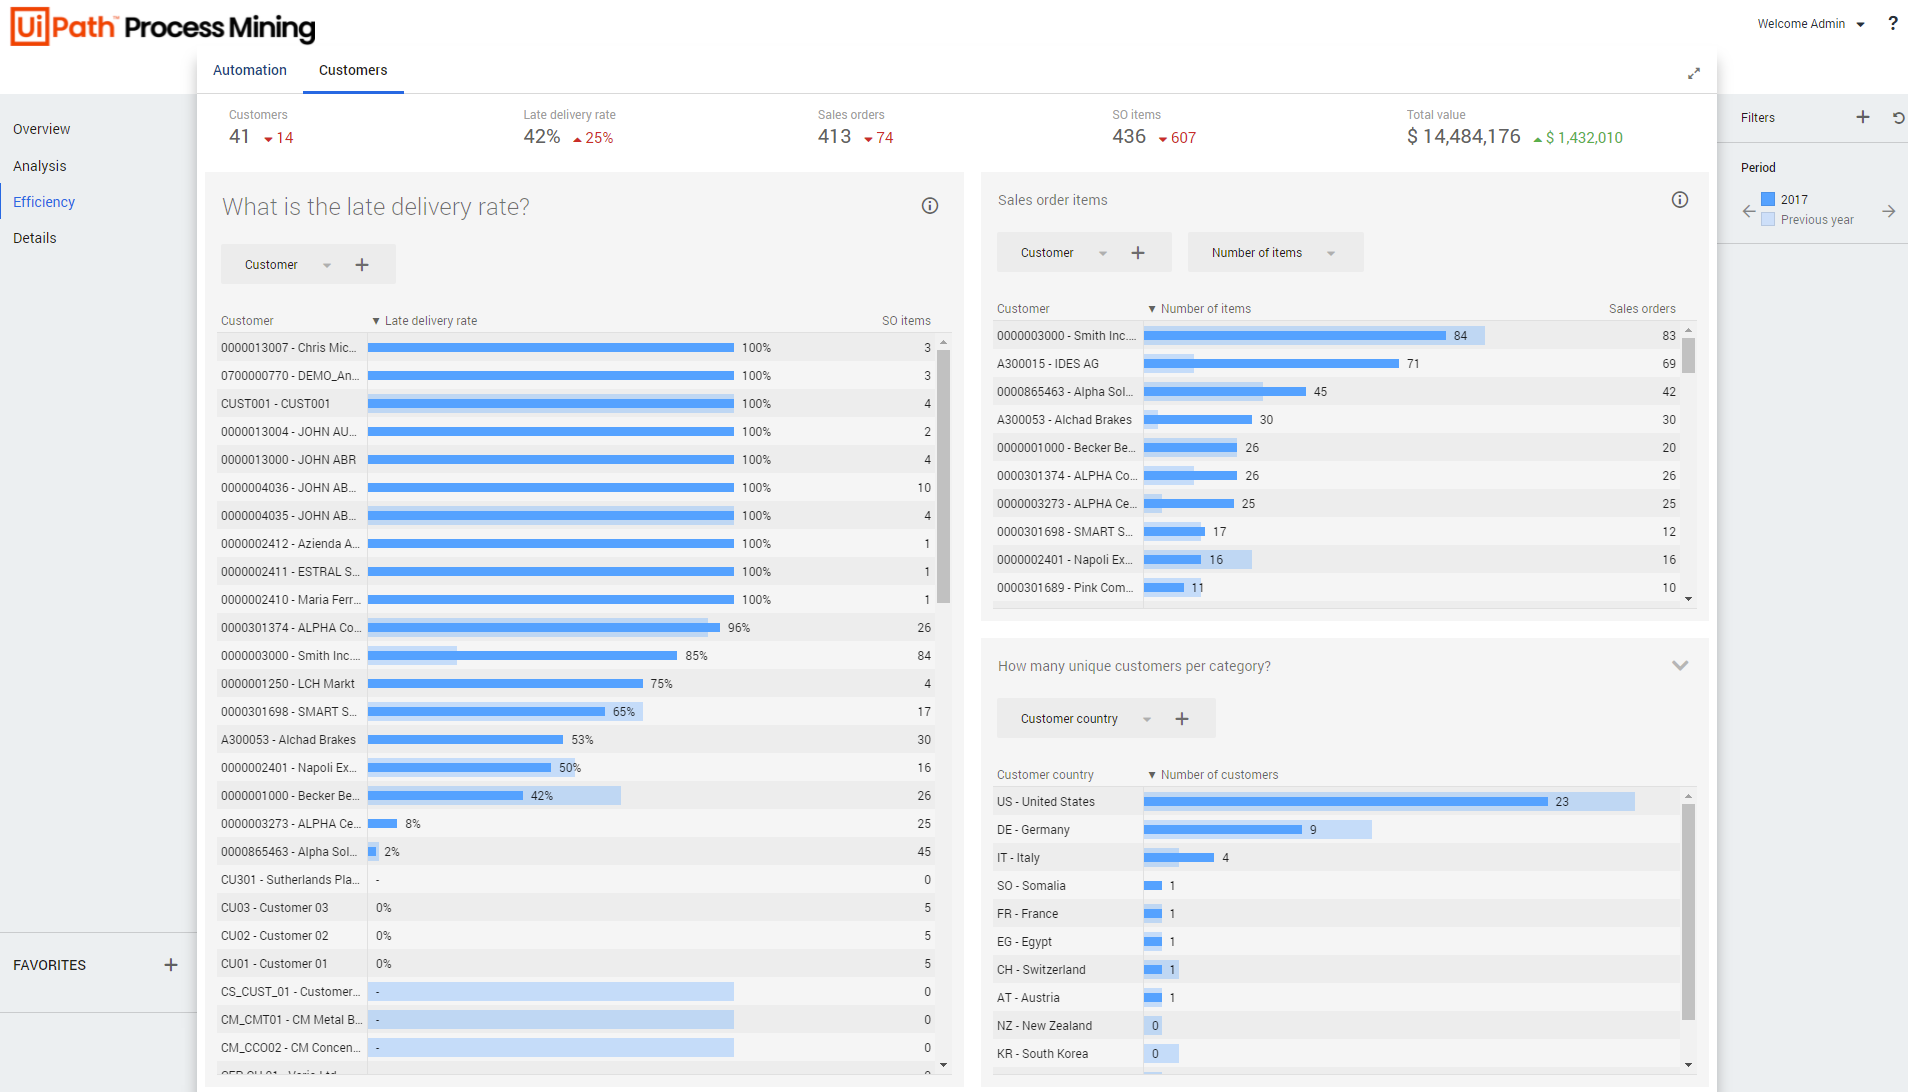This screenshot has width=1908, height=1092.
Task: Click the Sales orders 413 KPI
Action: click(x=834, y=137)
